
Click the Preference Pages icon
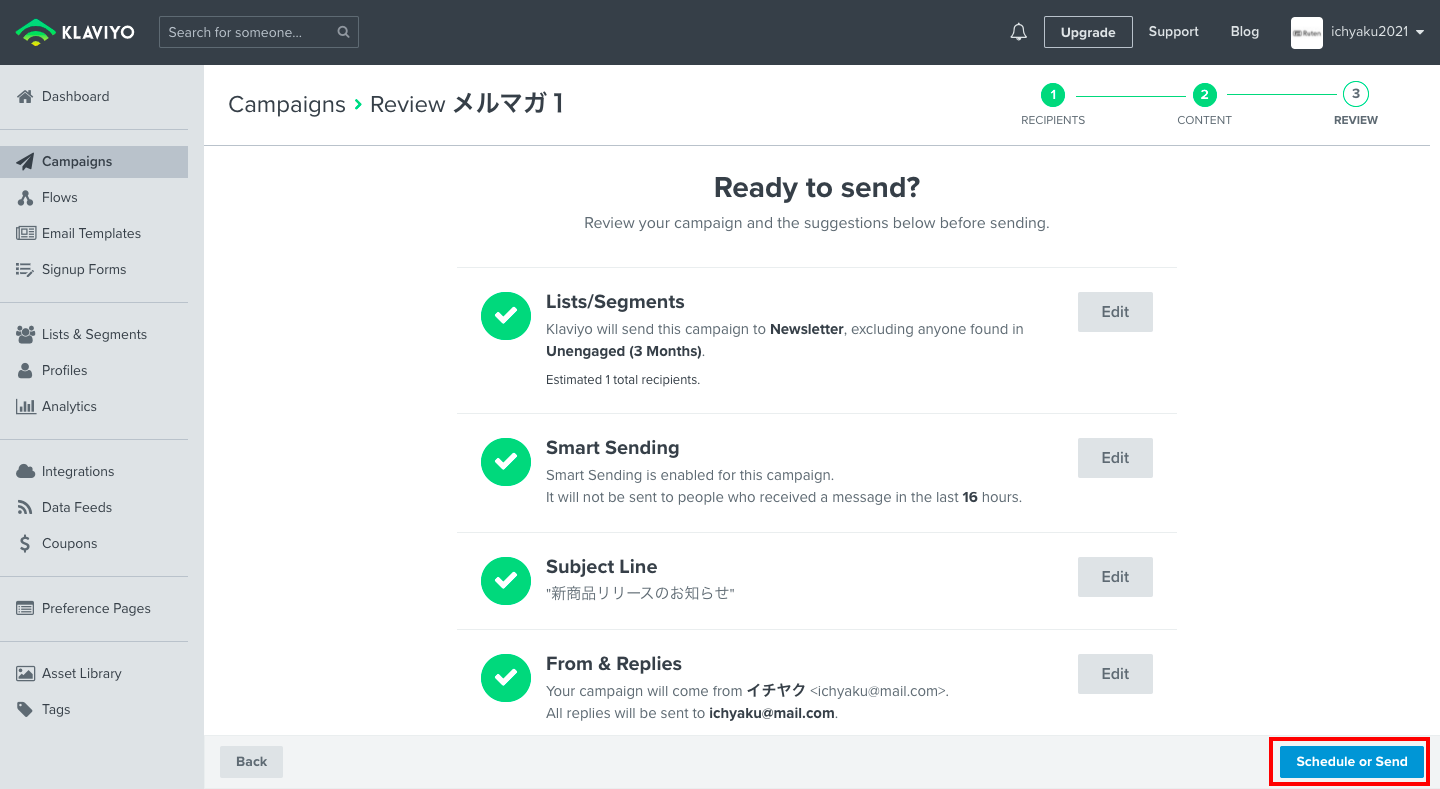click(26, 608)
